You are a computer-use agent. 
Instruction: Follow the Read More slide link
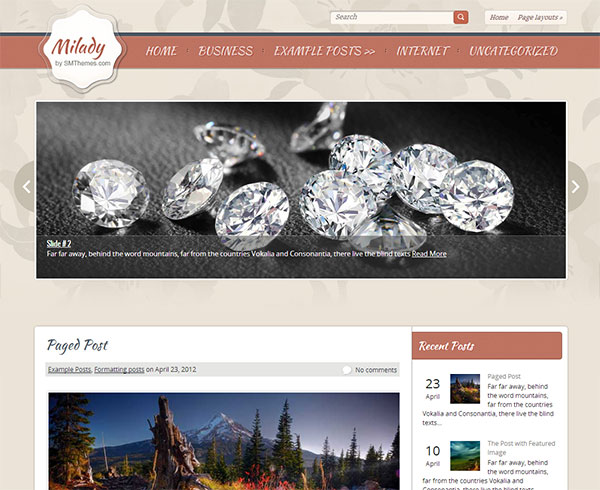coord(429,254)
